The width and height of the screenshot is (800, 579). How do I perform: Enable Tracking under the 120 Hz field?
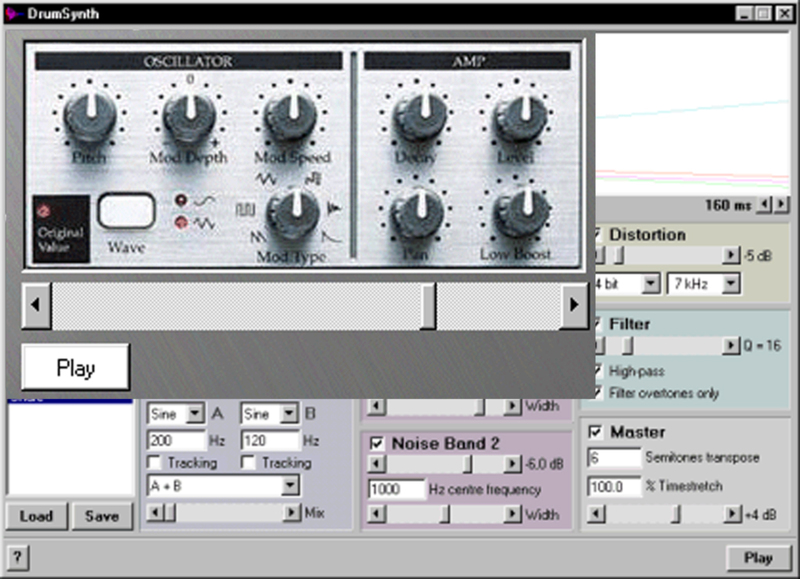tap(248, 462)
